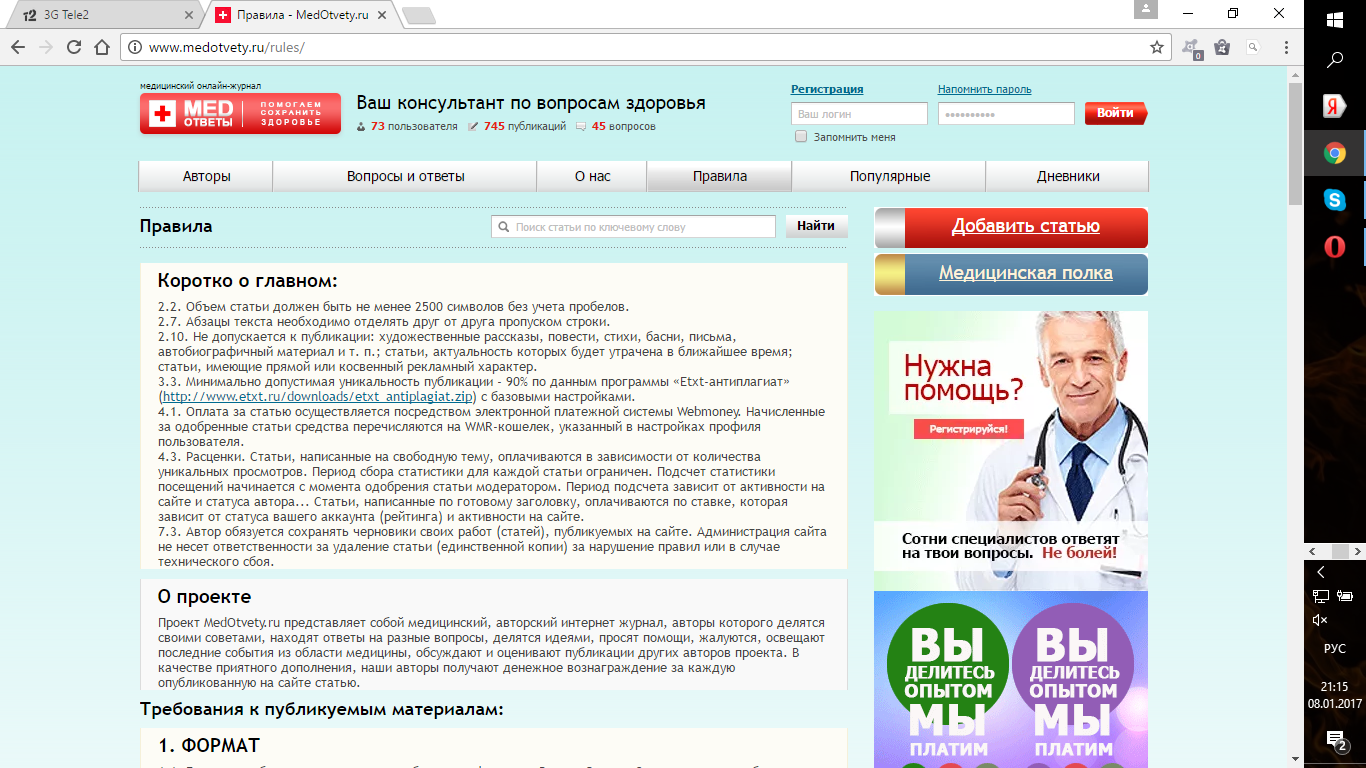Open Opera browser from the taskbar
Screen dimensions: 1366x768
(1334, 247)
